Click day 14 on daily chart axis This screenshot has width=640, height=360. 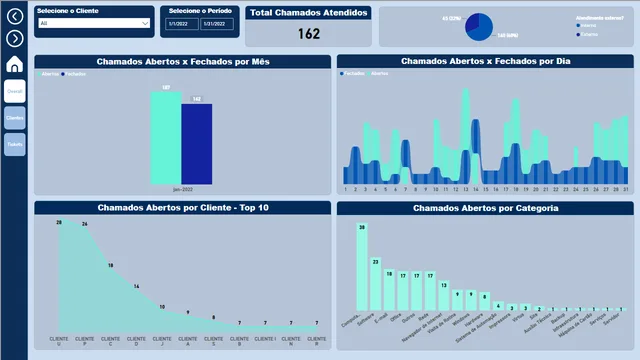(476, 190)
